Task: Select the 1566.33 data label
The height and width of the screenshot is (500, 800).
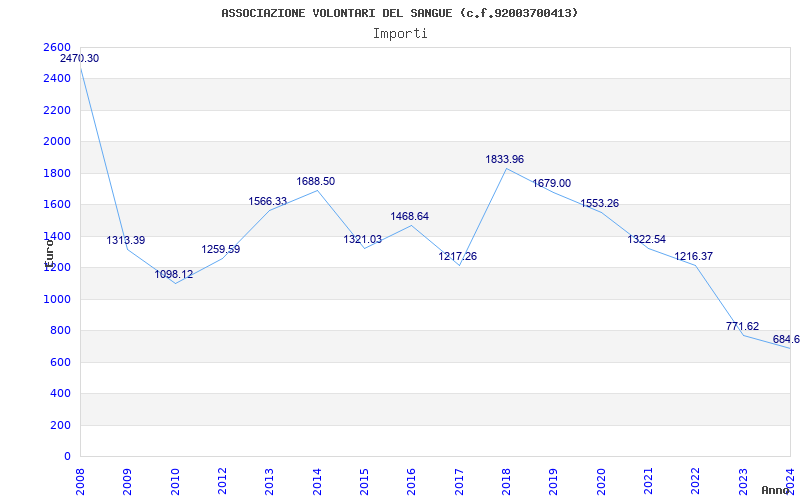Action: point(268,202)
